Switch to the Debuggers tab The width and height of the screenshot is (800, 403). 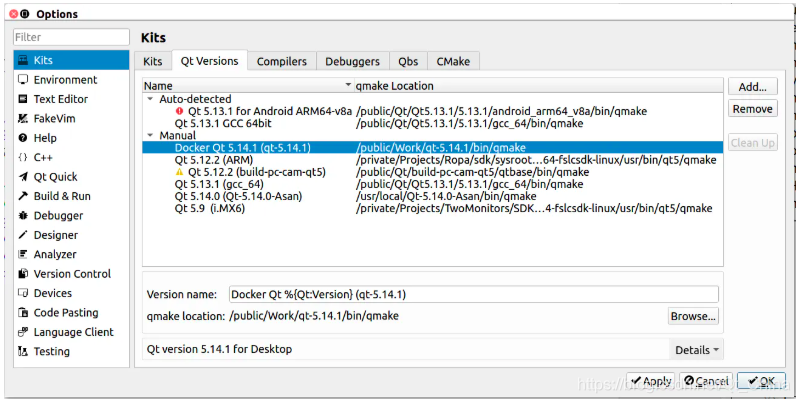click(x=353, y=61)
